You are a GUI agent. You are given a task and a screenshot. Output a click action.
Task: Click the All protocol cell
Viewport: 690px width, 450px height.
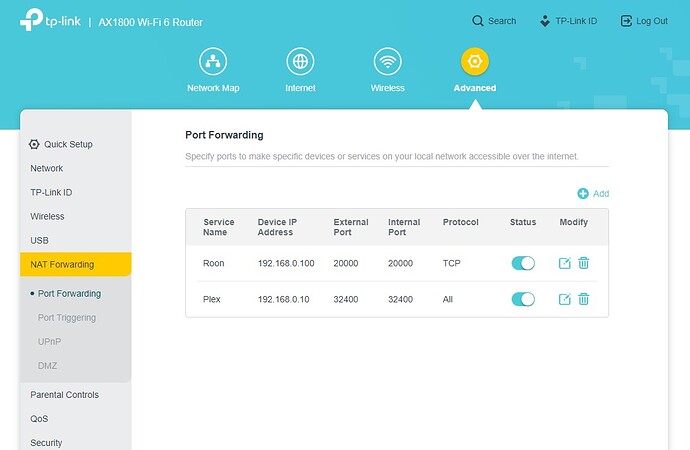coord(448,299)
